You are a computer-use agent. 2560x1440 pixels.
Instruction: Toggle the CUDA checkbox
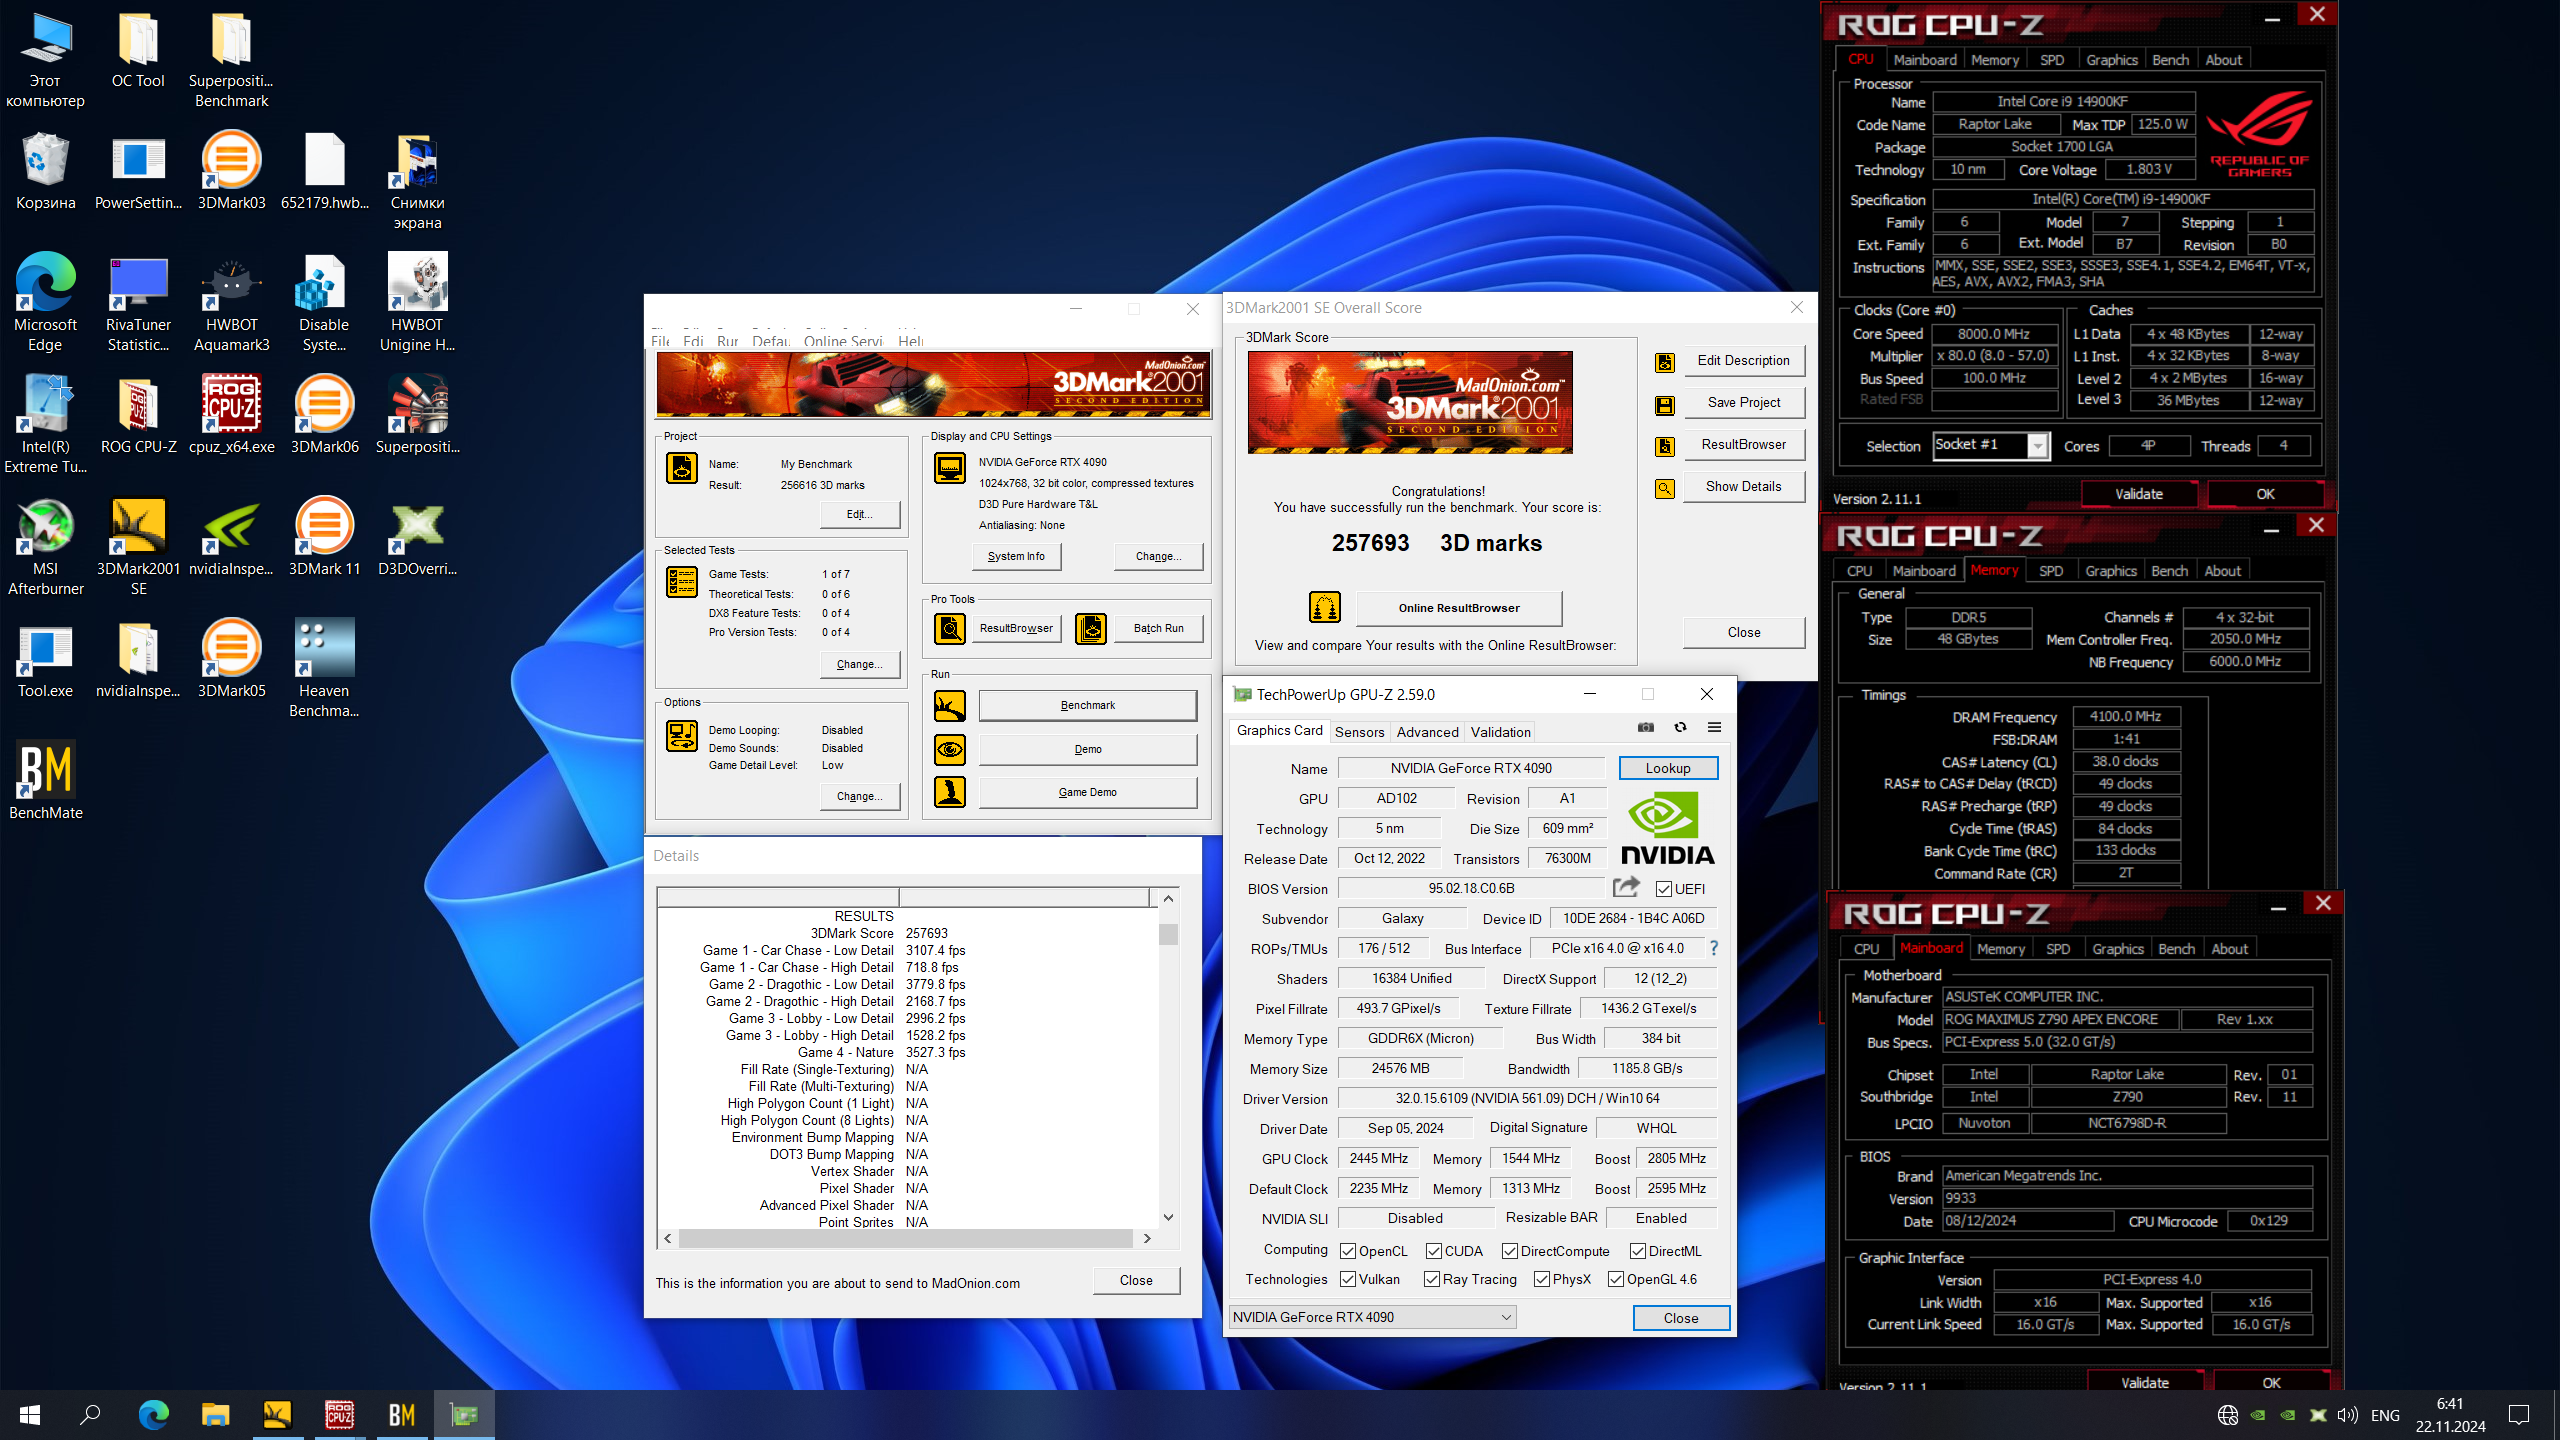(x=1434, y=1251)
